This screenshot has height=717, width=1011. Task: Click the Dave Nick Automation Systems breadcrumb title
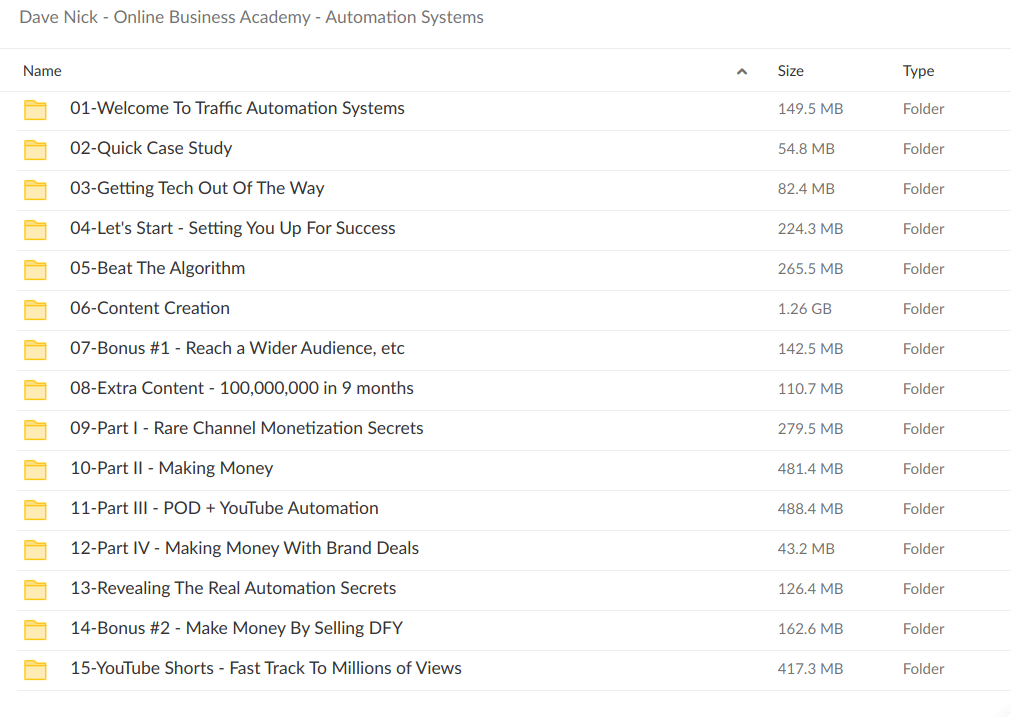click(x=251, y=17)
